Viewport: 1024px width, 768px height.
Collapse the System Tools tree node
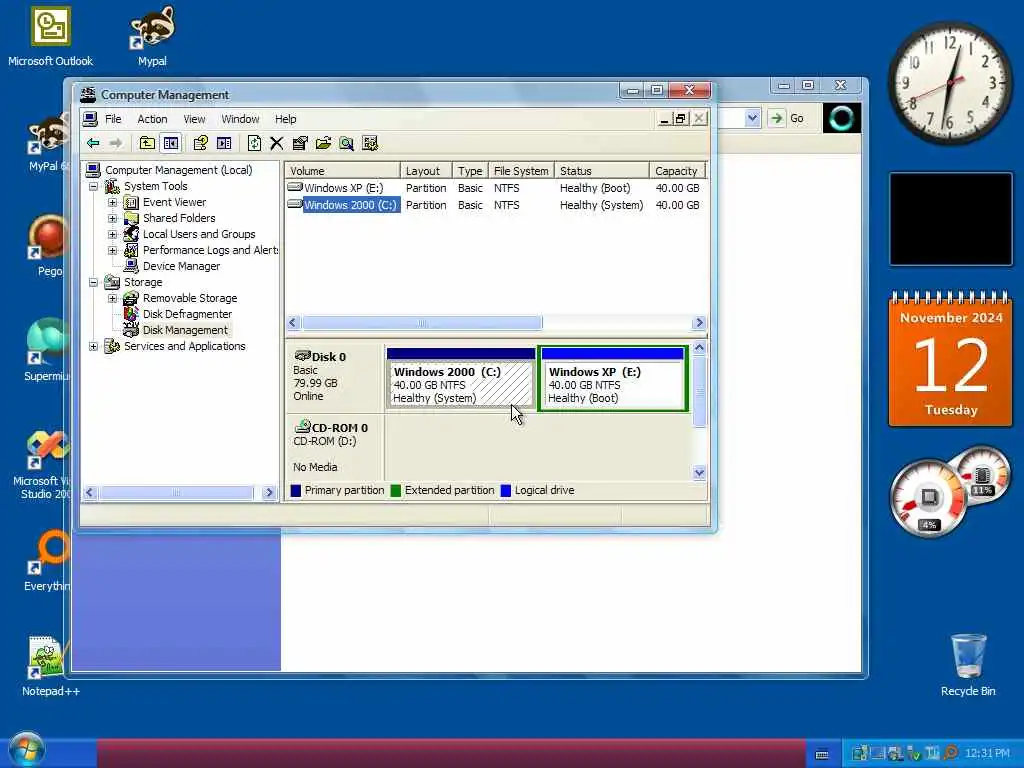tap(93, 187)
